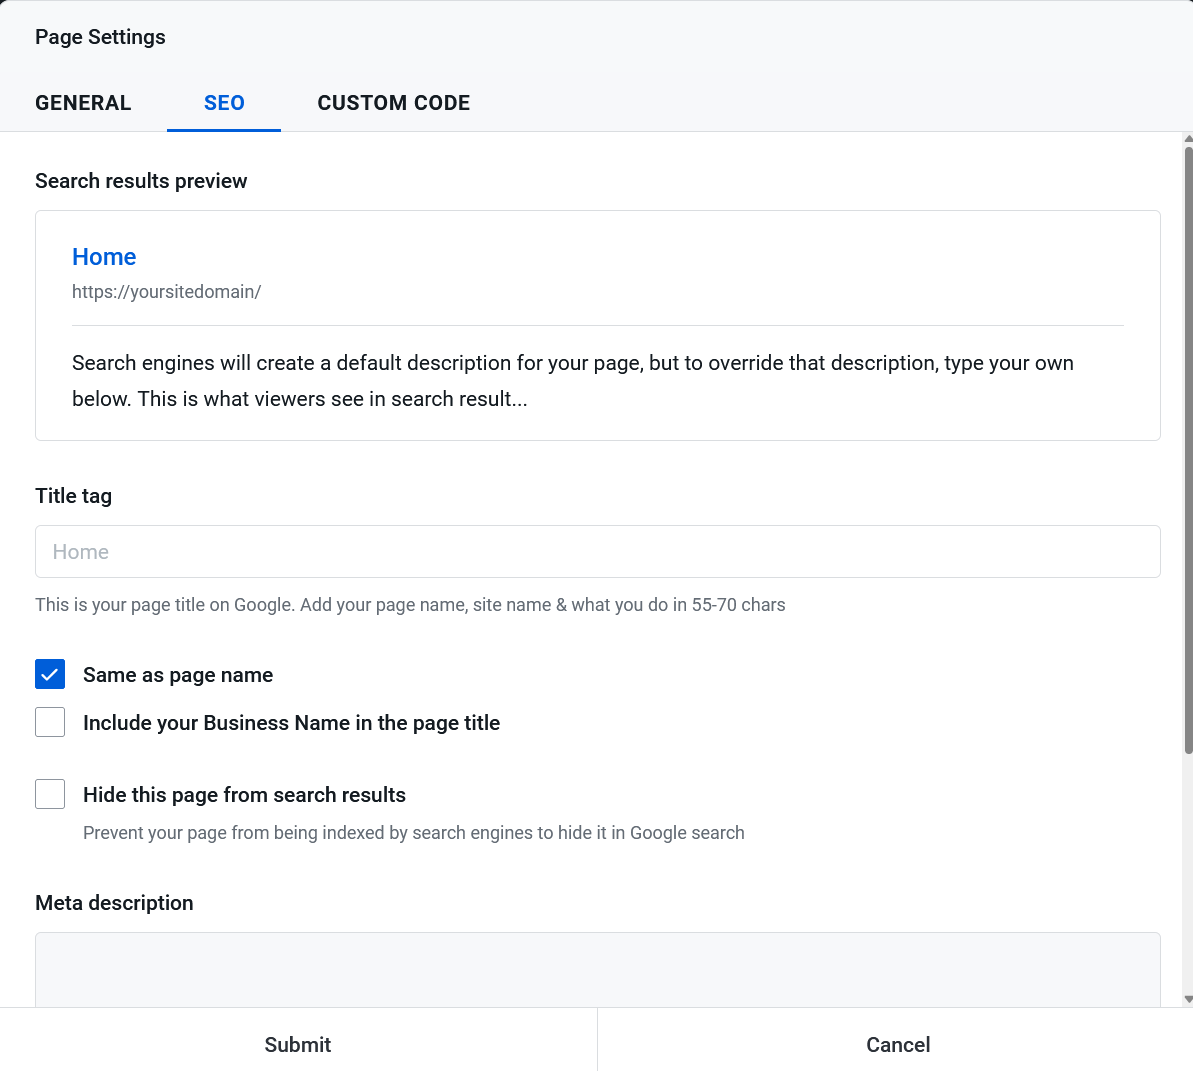The height and width of the screenshot is (1071, 1193).
Task: Click the scrollbar up arrow
Action: pos(1187,139)
